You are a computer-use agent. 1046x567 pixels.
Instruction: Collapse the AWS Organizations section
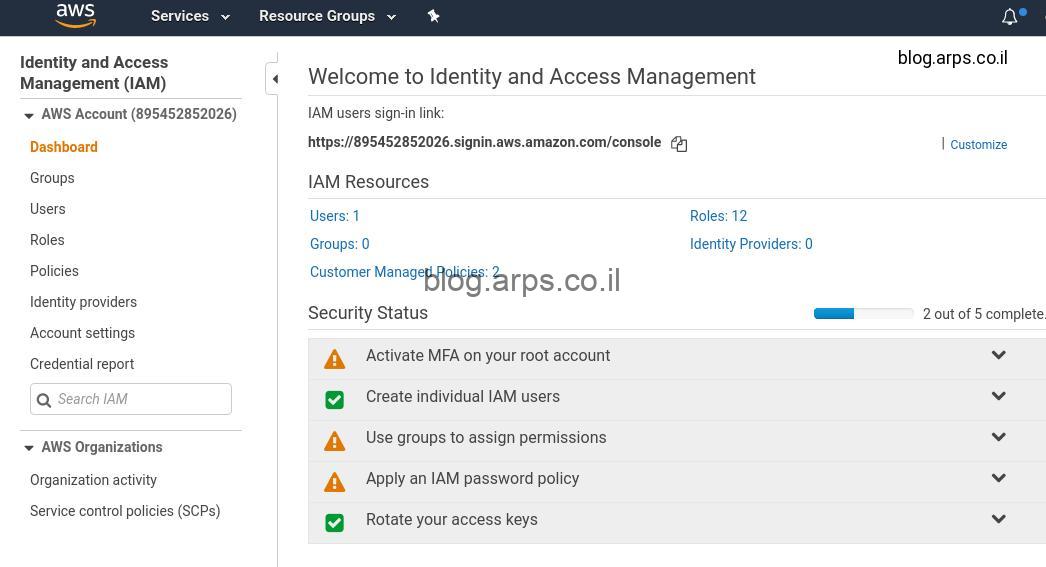point(29,448)
